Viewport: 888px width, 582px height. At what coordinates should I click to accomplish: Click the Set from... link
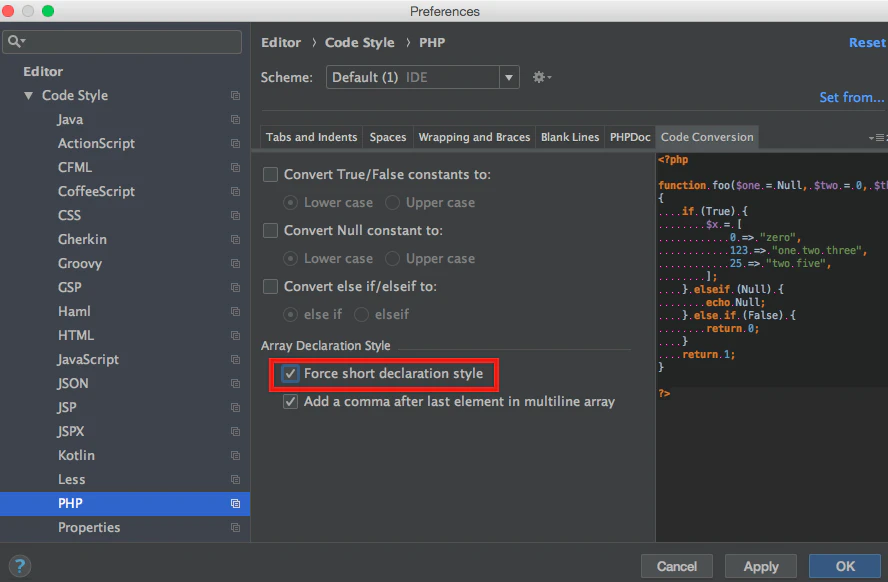pos(851,97)
